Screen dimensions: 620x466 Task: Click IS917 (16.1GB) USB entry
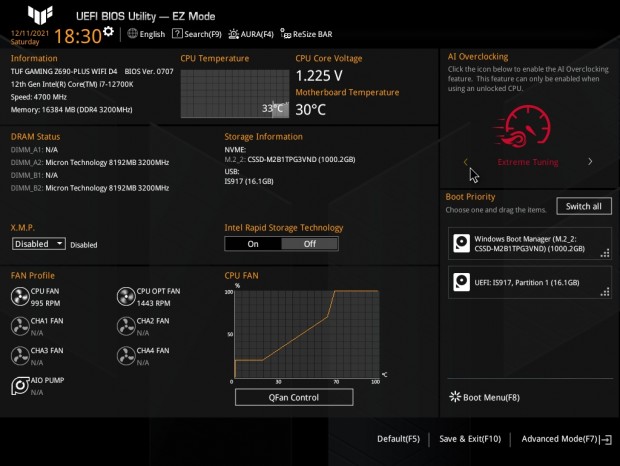click(x=249, y=181)
